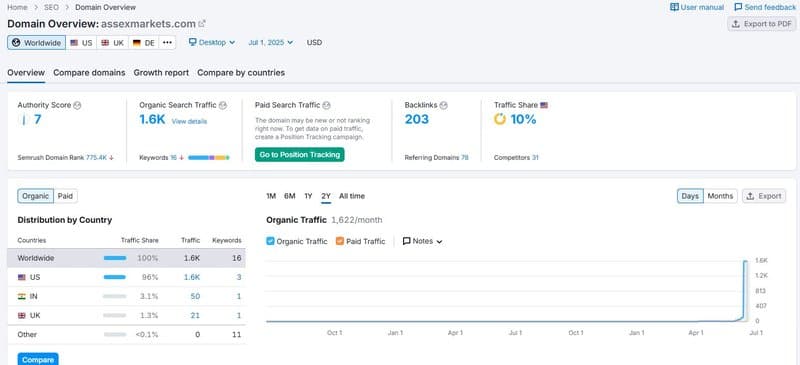Switch distribution to Paid
This screenshot has width=800, height=365.
click(x=65, y=196)
